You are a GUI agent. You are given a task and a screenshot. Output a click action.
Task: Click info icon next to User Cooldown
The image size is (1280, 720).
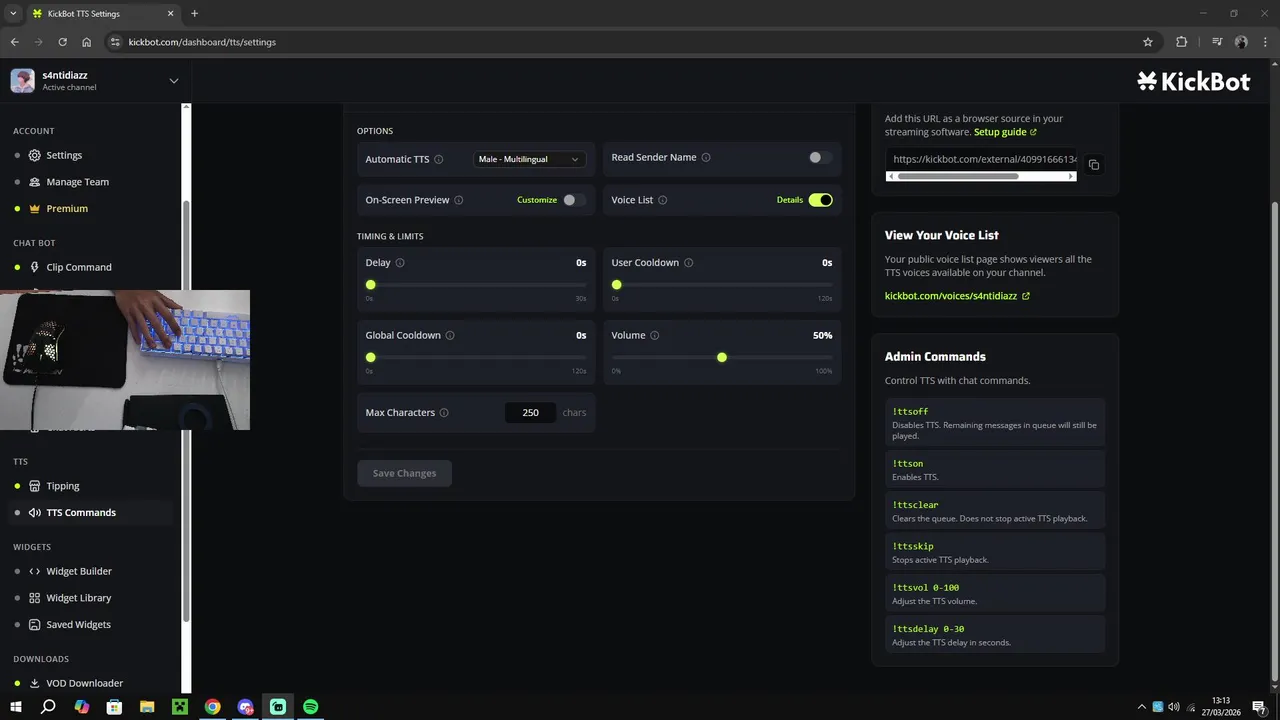click(689, 263)
